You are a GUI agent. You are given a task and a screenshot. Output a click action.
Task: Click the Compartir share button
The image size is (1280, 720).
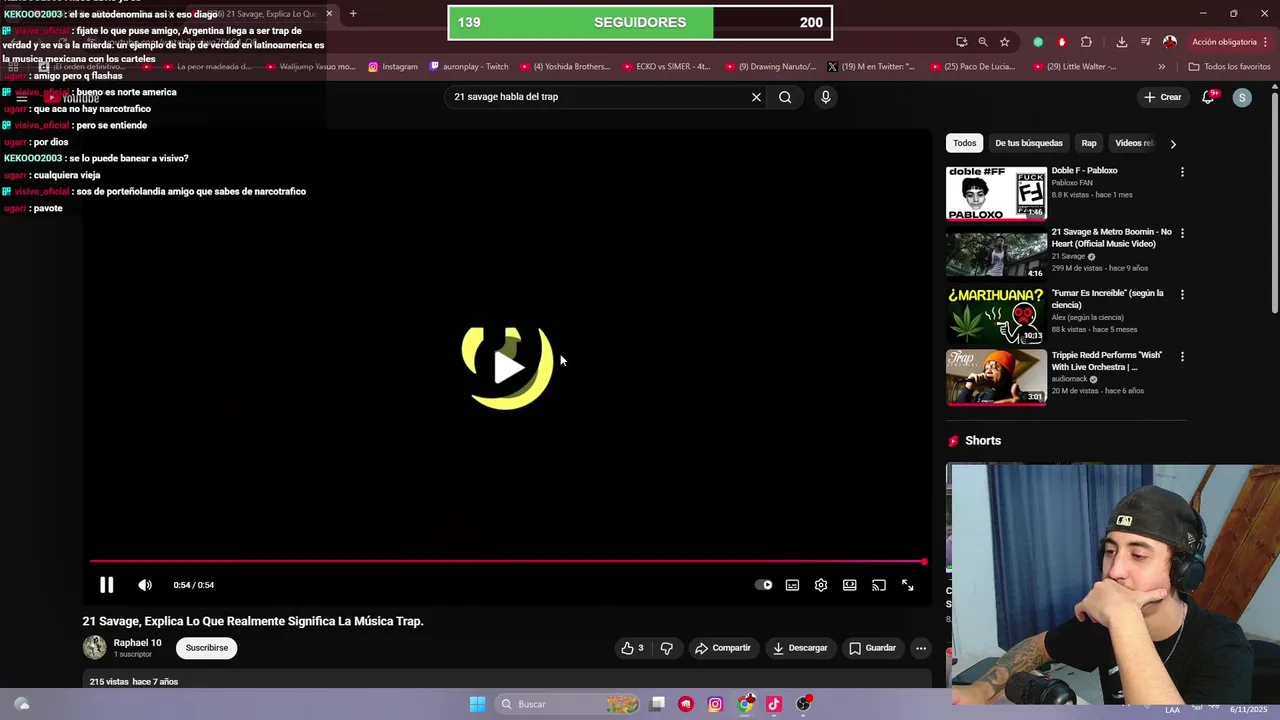[x=722, y=648]
